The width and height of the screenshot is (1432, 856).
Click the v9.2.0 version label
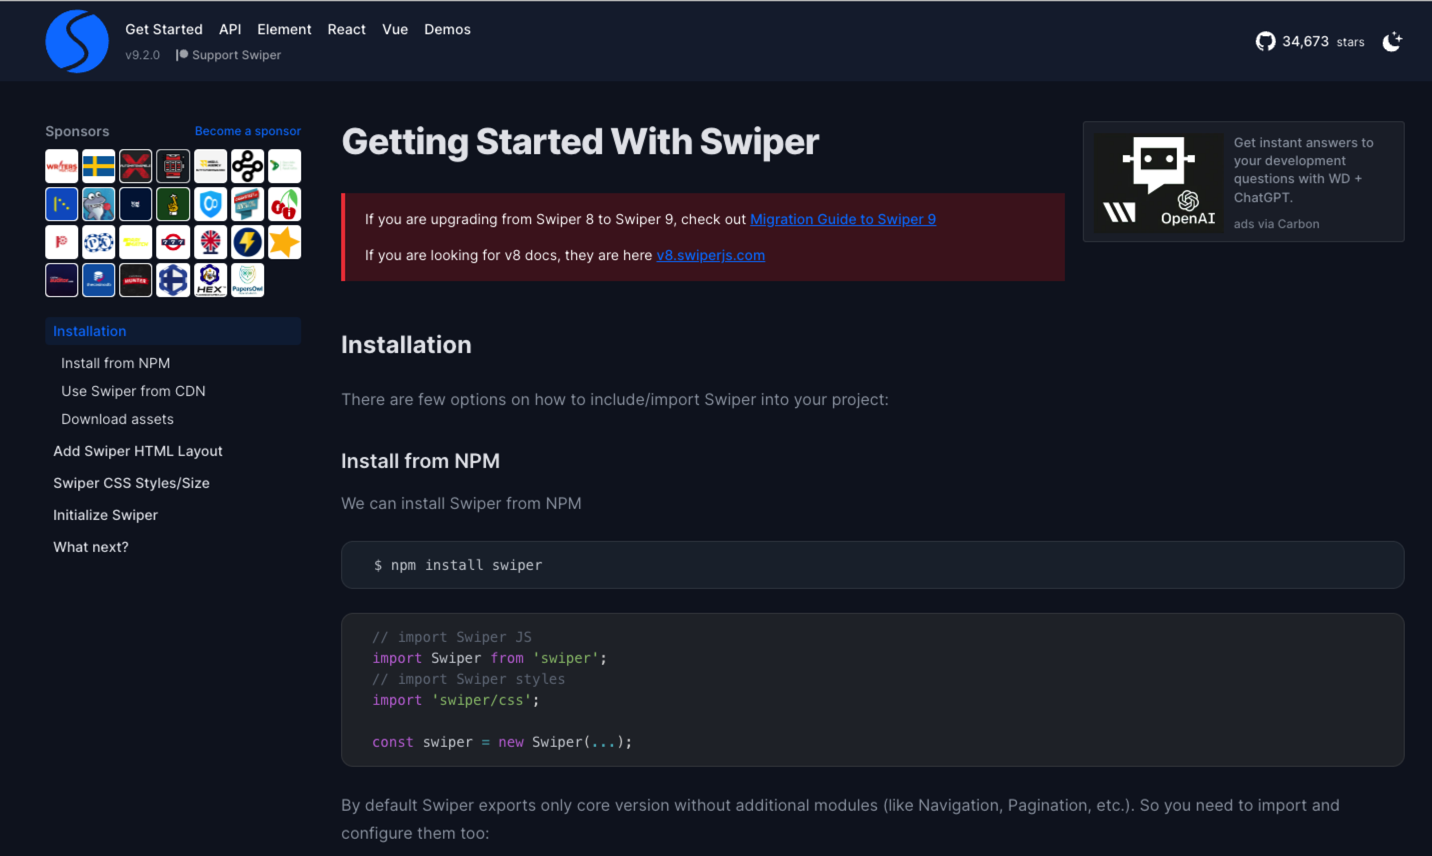[x=143, y=55]
